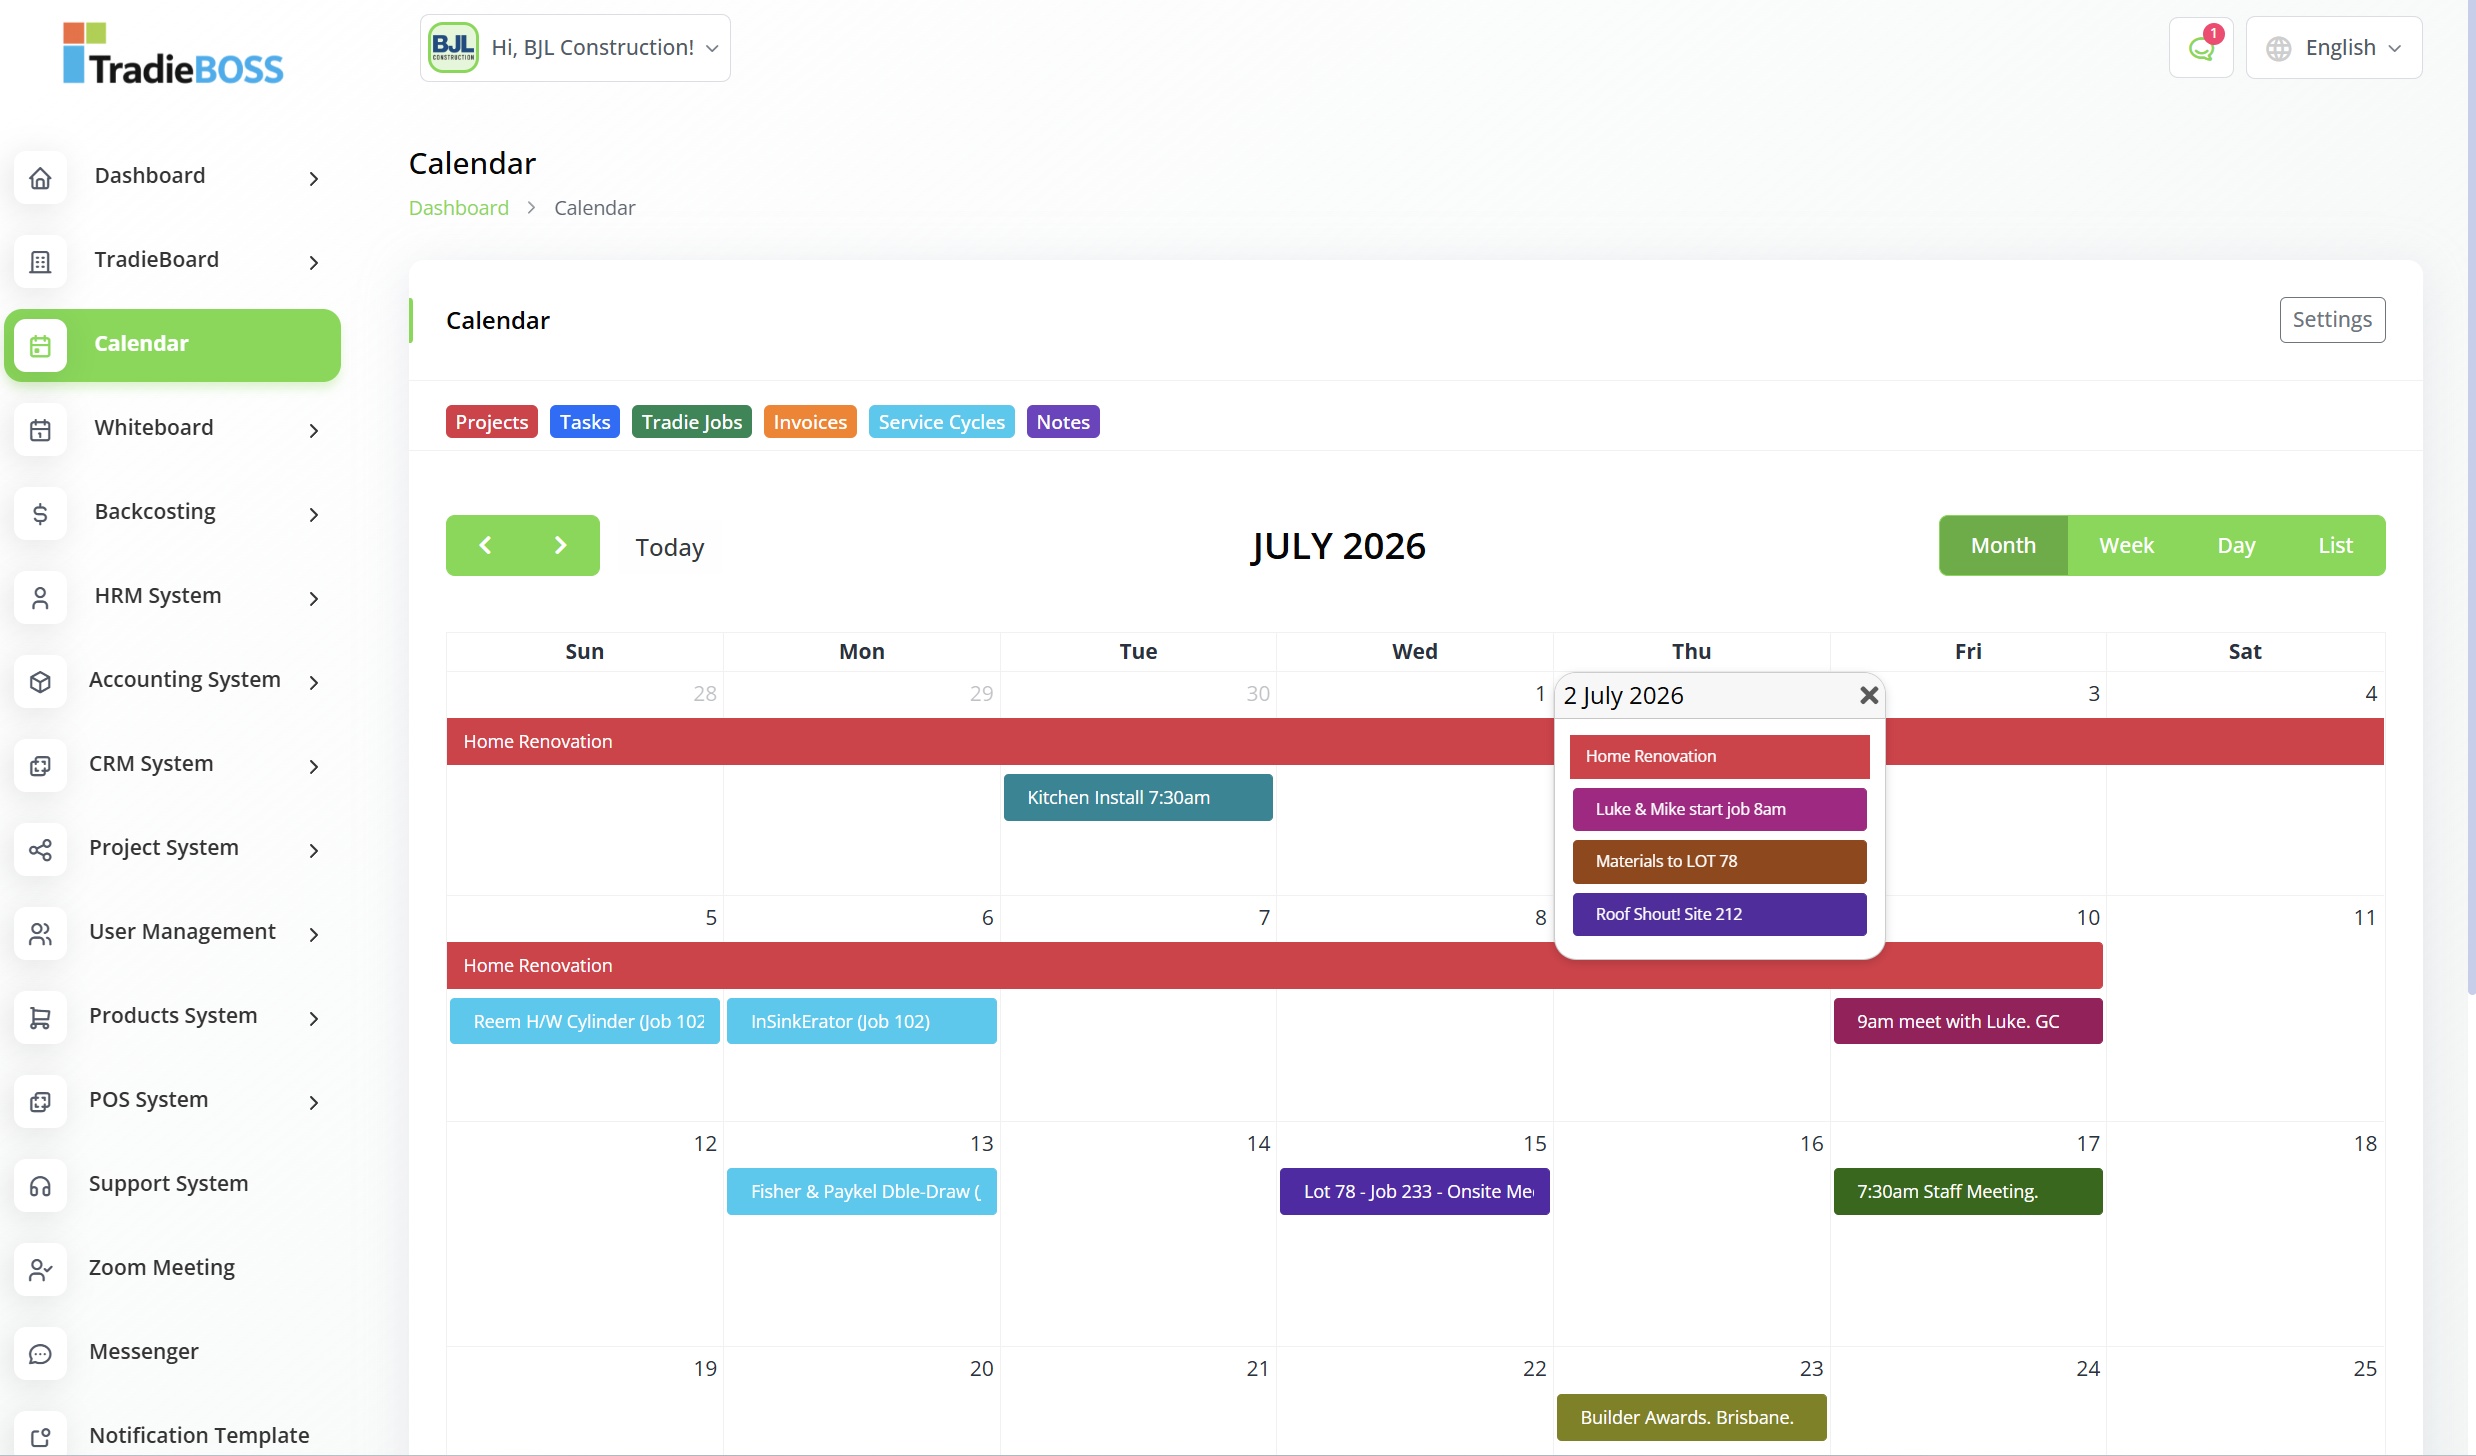
Task: Click the calendar Settings button
Action: [x=2331, y=320]
